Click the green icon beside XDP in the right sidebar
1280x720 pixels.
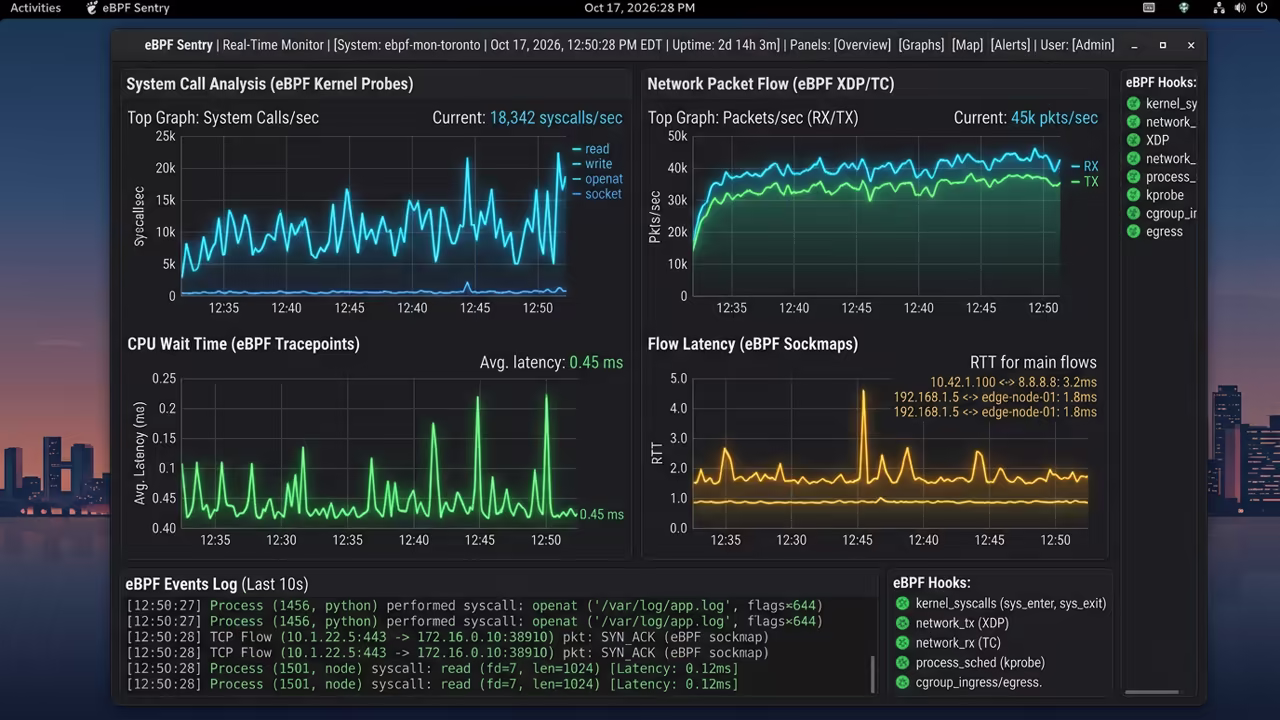pos(1133,140)
